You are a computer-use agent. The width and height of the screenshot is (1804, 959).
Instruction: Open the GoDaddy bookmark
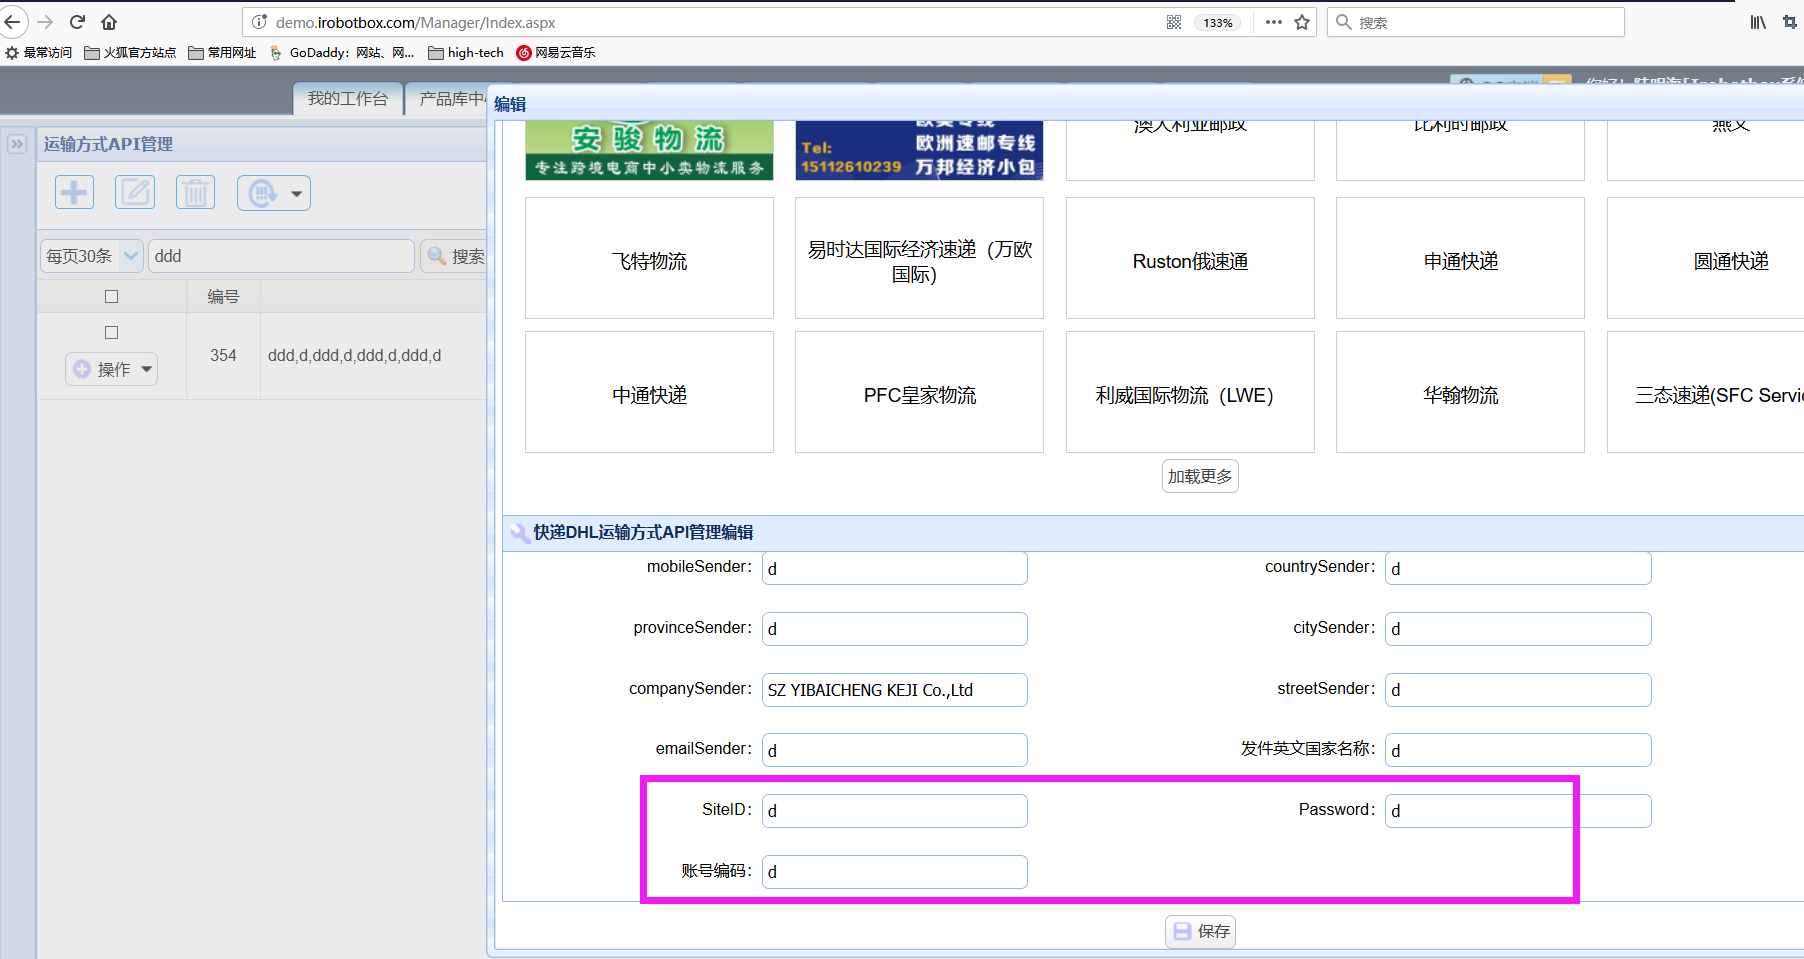[342, 53]
